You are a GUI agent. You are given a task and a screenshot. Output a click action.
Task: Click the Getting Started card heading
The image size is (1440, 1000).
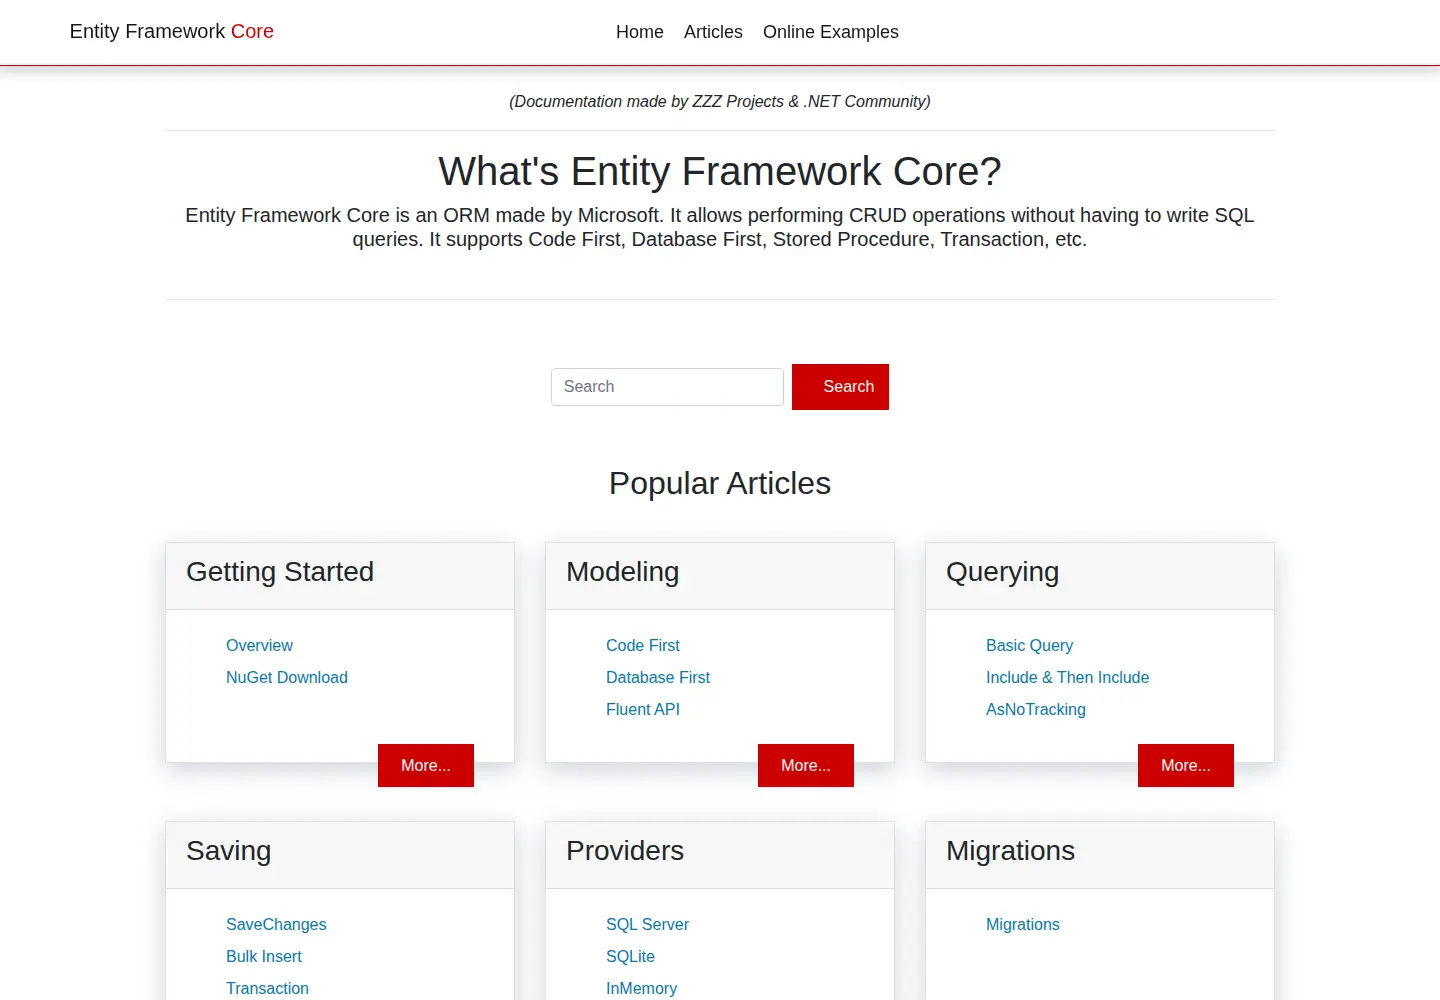(x=280, y=572)
